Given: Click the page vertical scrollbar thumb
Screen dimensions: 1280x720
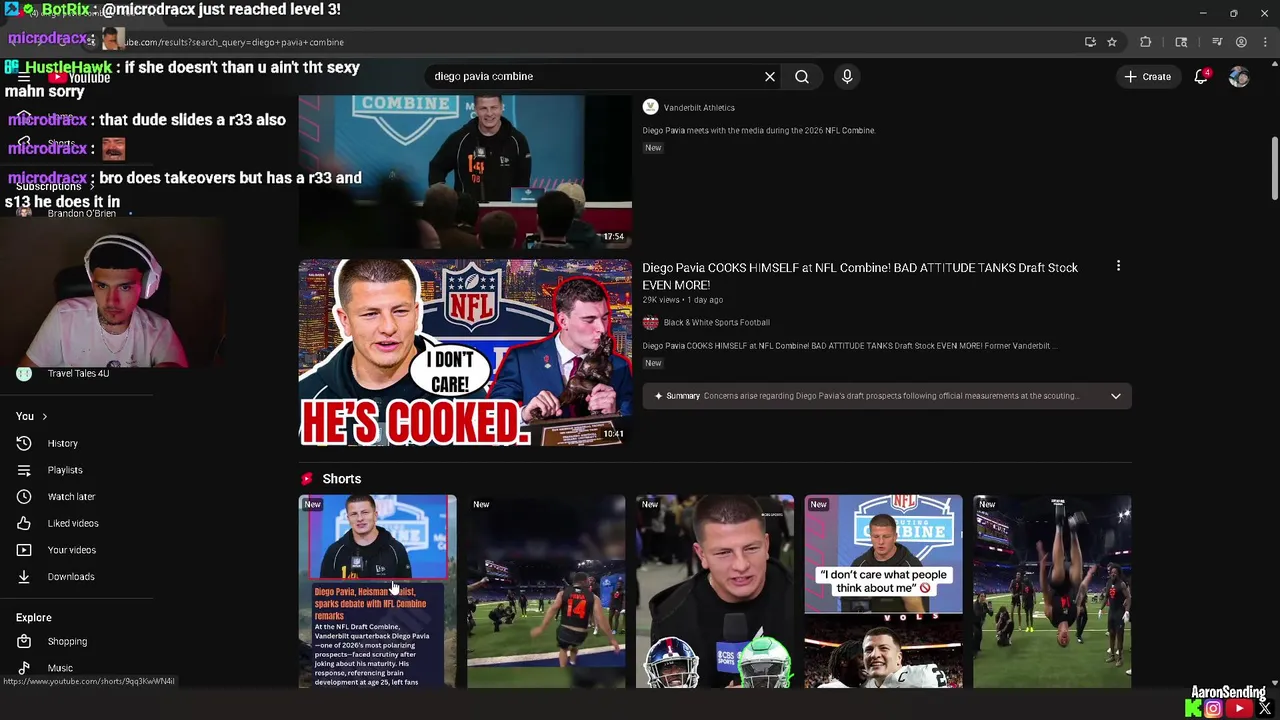Looking at the screenshot, I should [x=1274, y=168].
